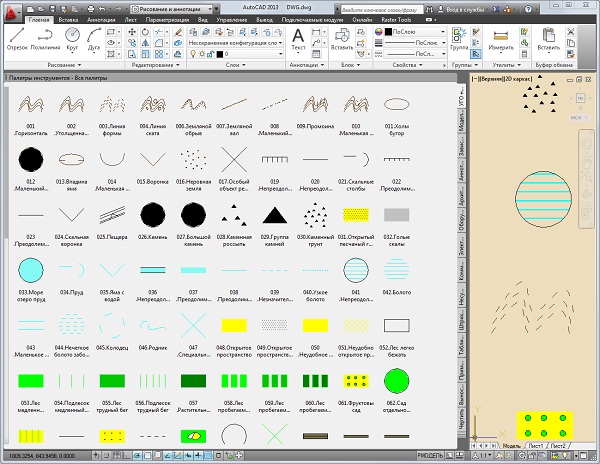
Task: Click the Редактирование panel title button
Action: [153, 65]
